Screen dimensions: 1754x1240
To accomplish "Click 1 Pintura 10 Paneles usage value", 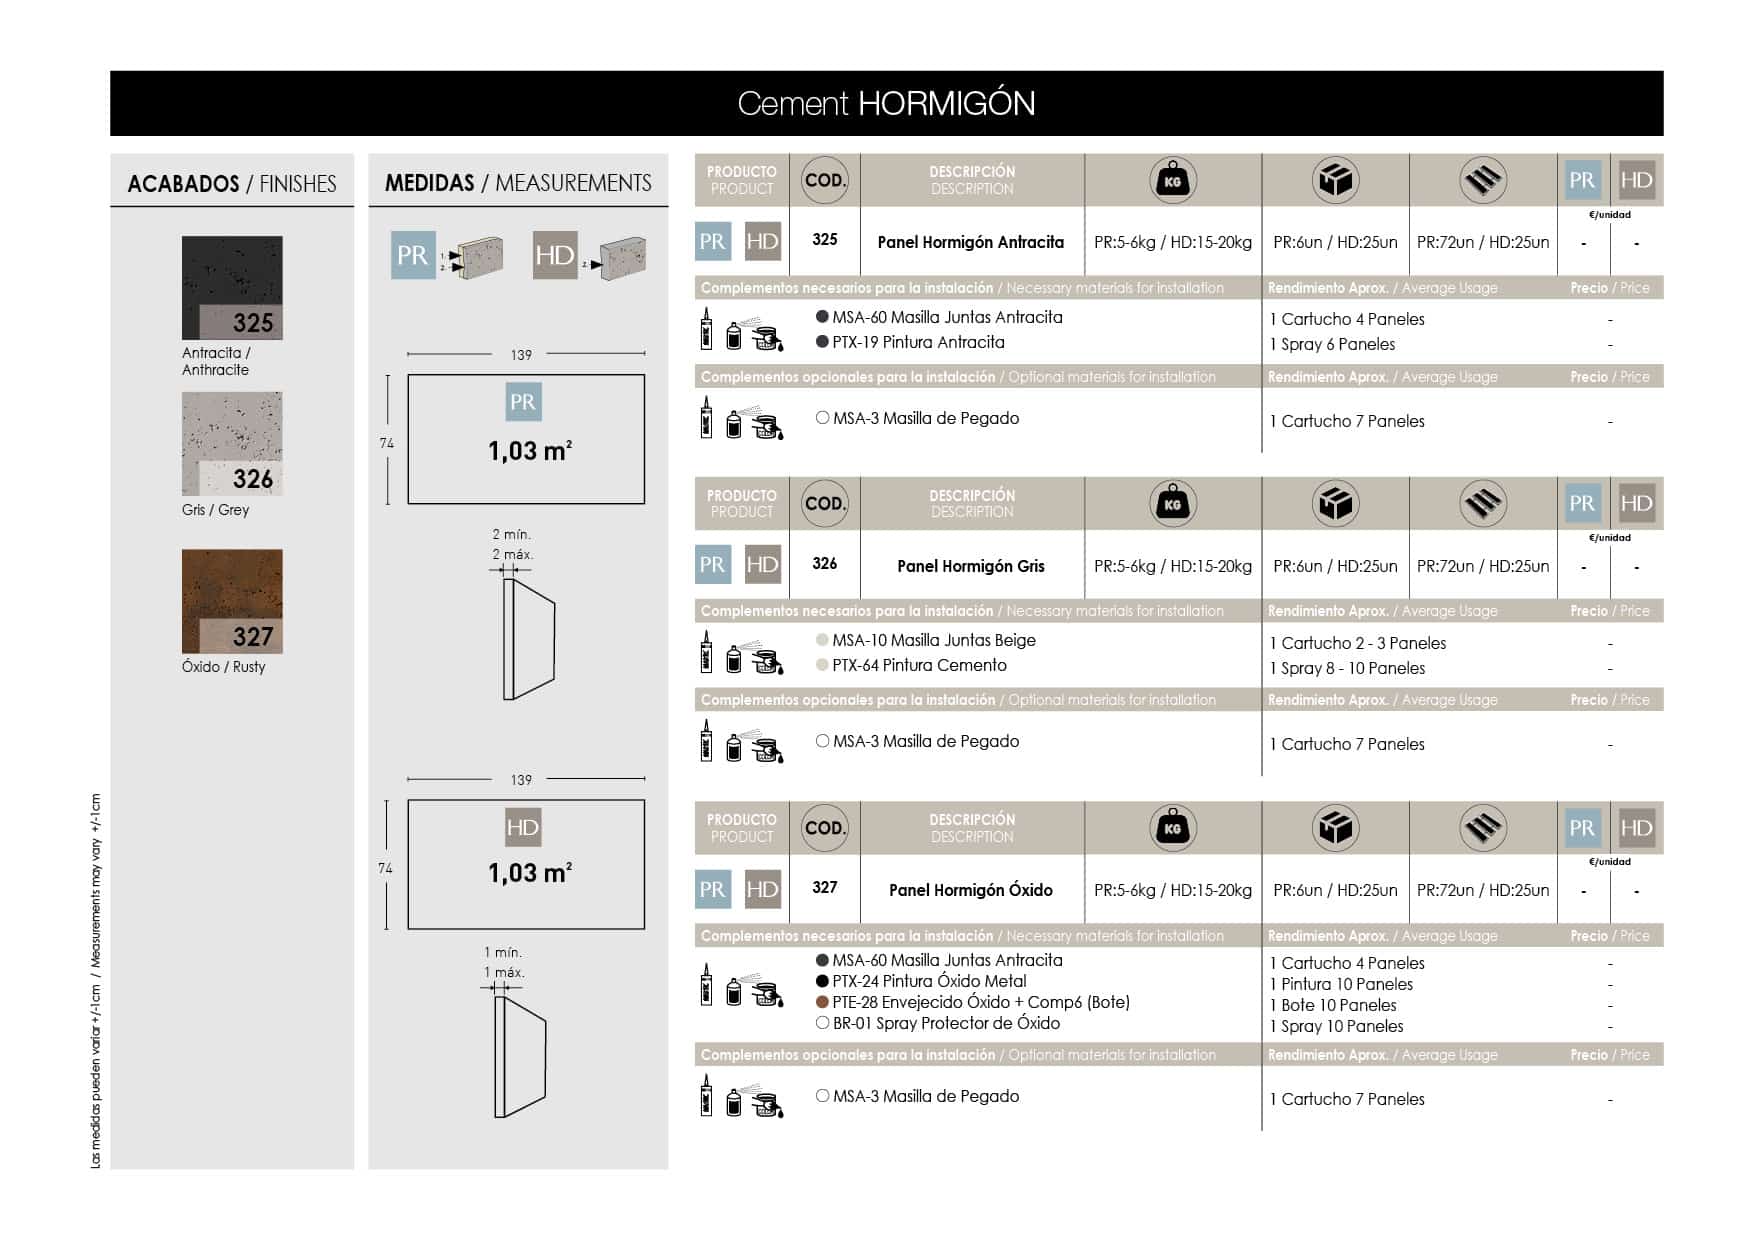I will pos(1341,984).
